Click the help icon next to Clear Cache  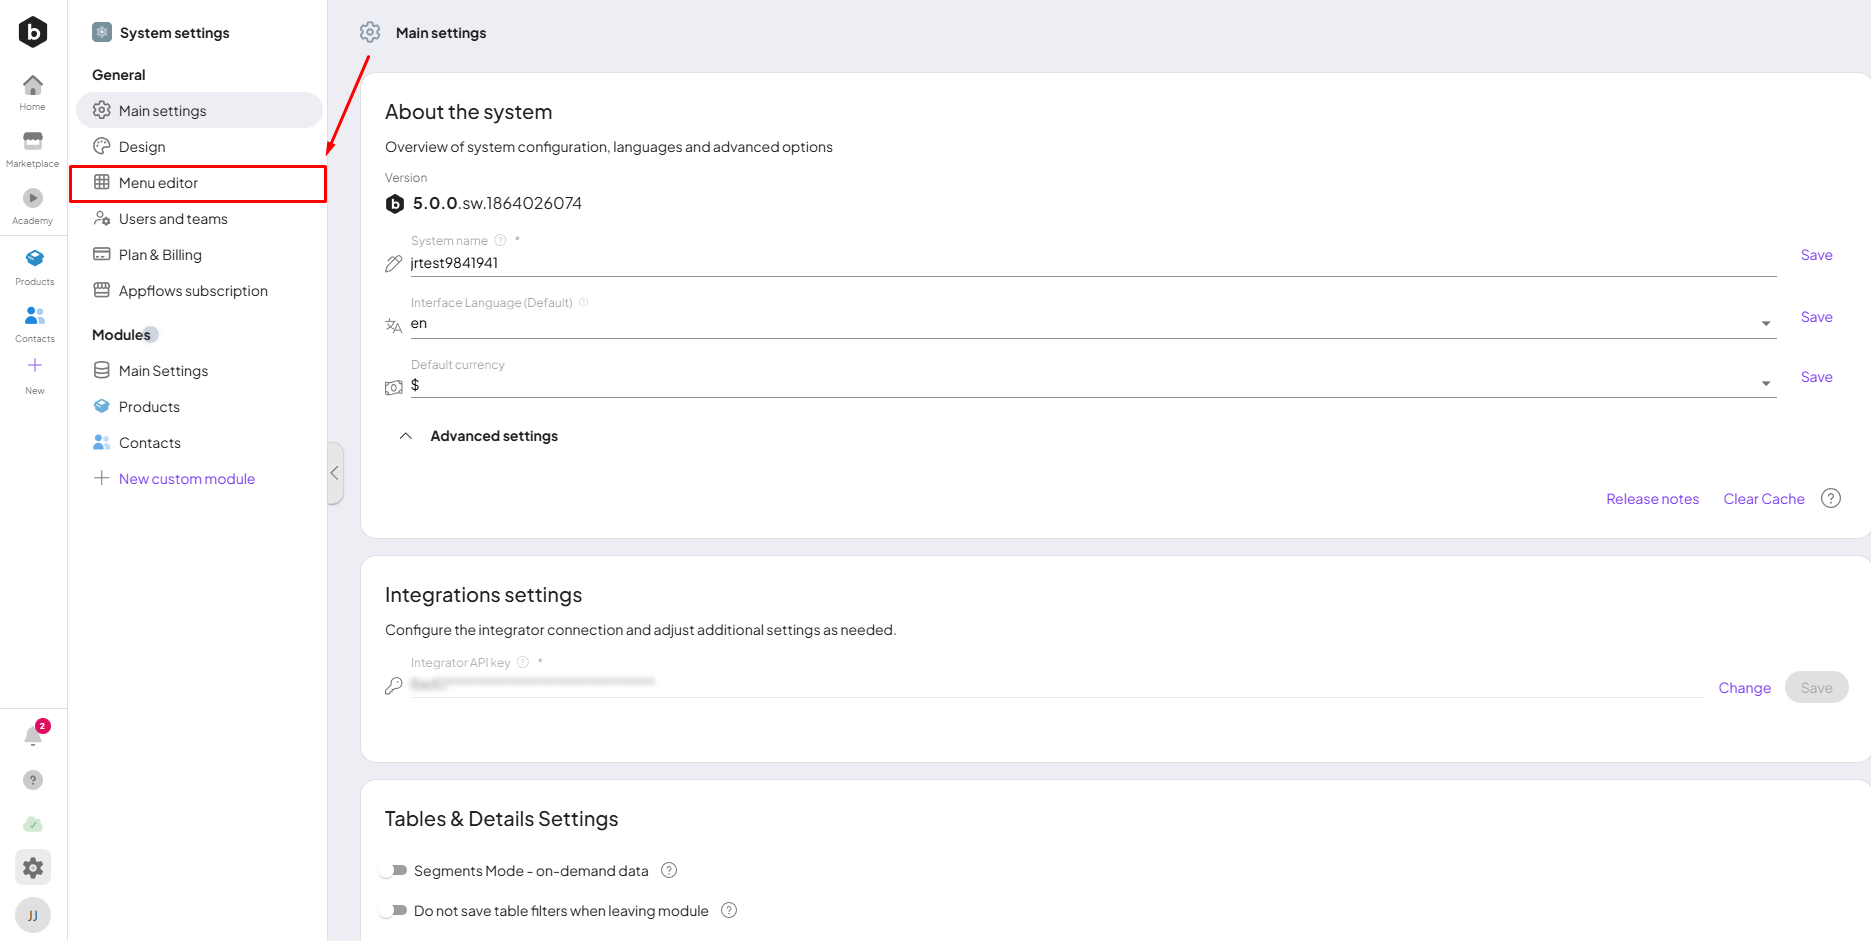[x=1830, y=499]
